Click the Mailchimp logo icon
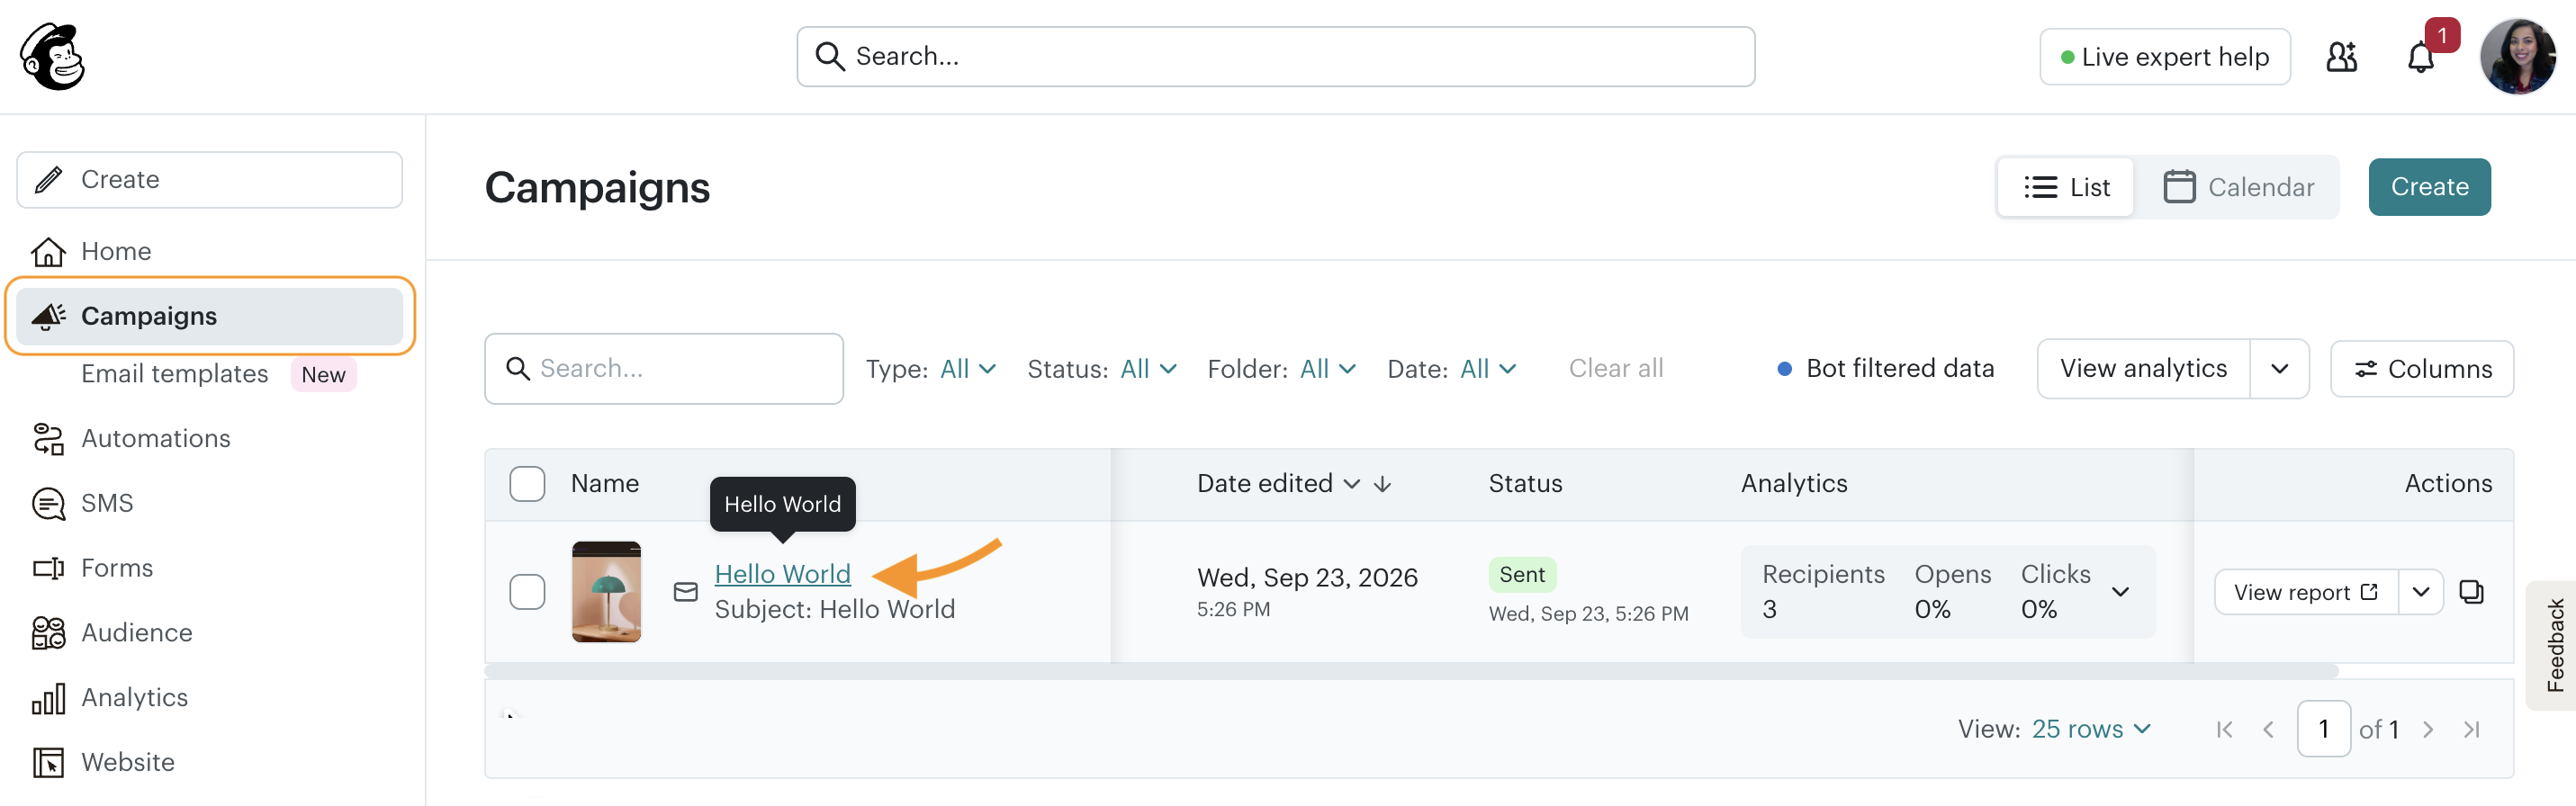Viewport: 2576px width, 806px height. (x=53, y=57)
